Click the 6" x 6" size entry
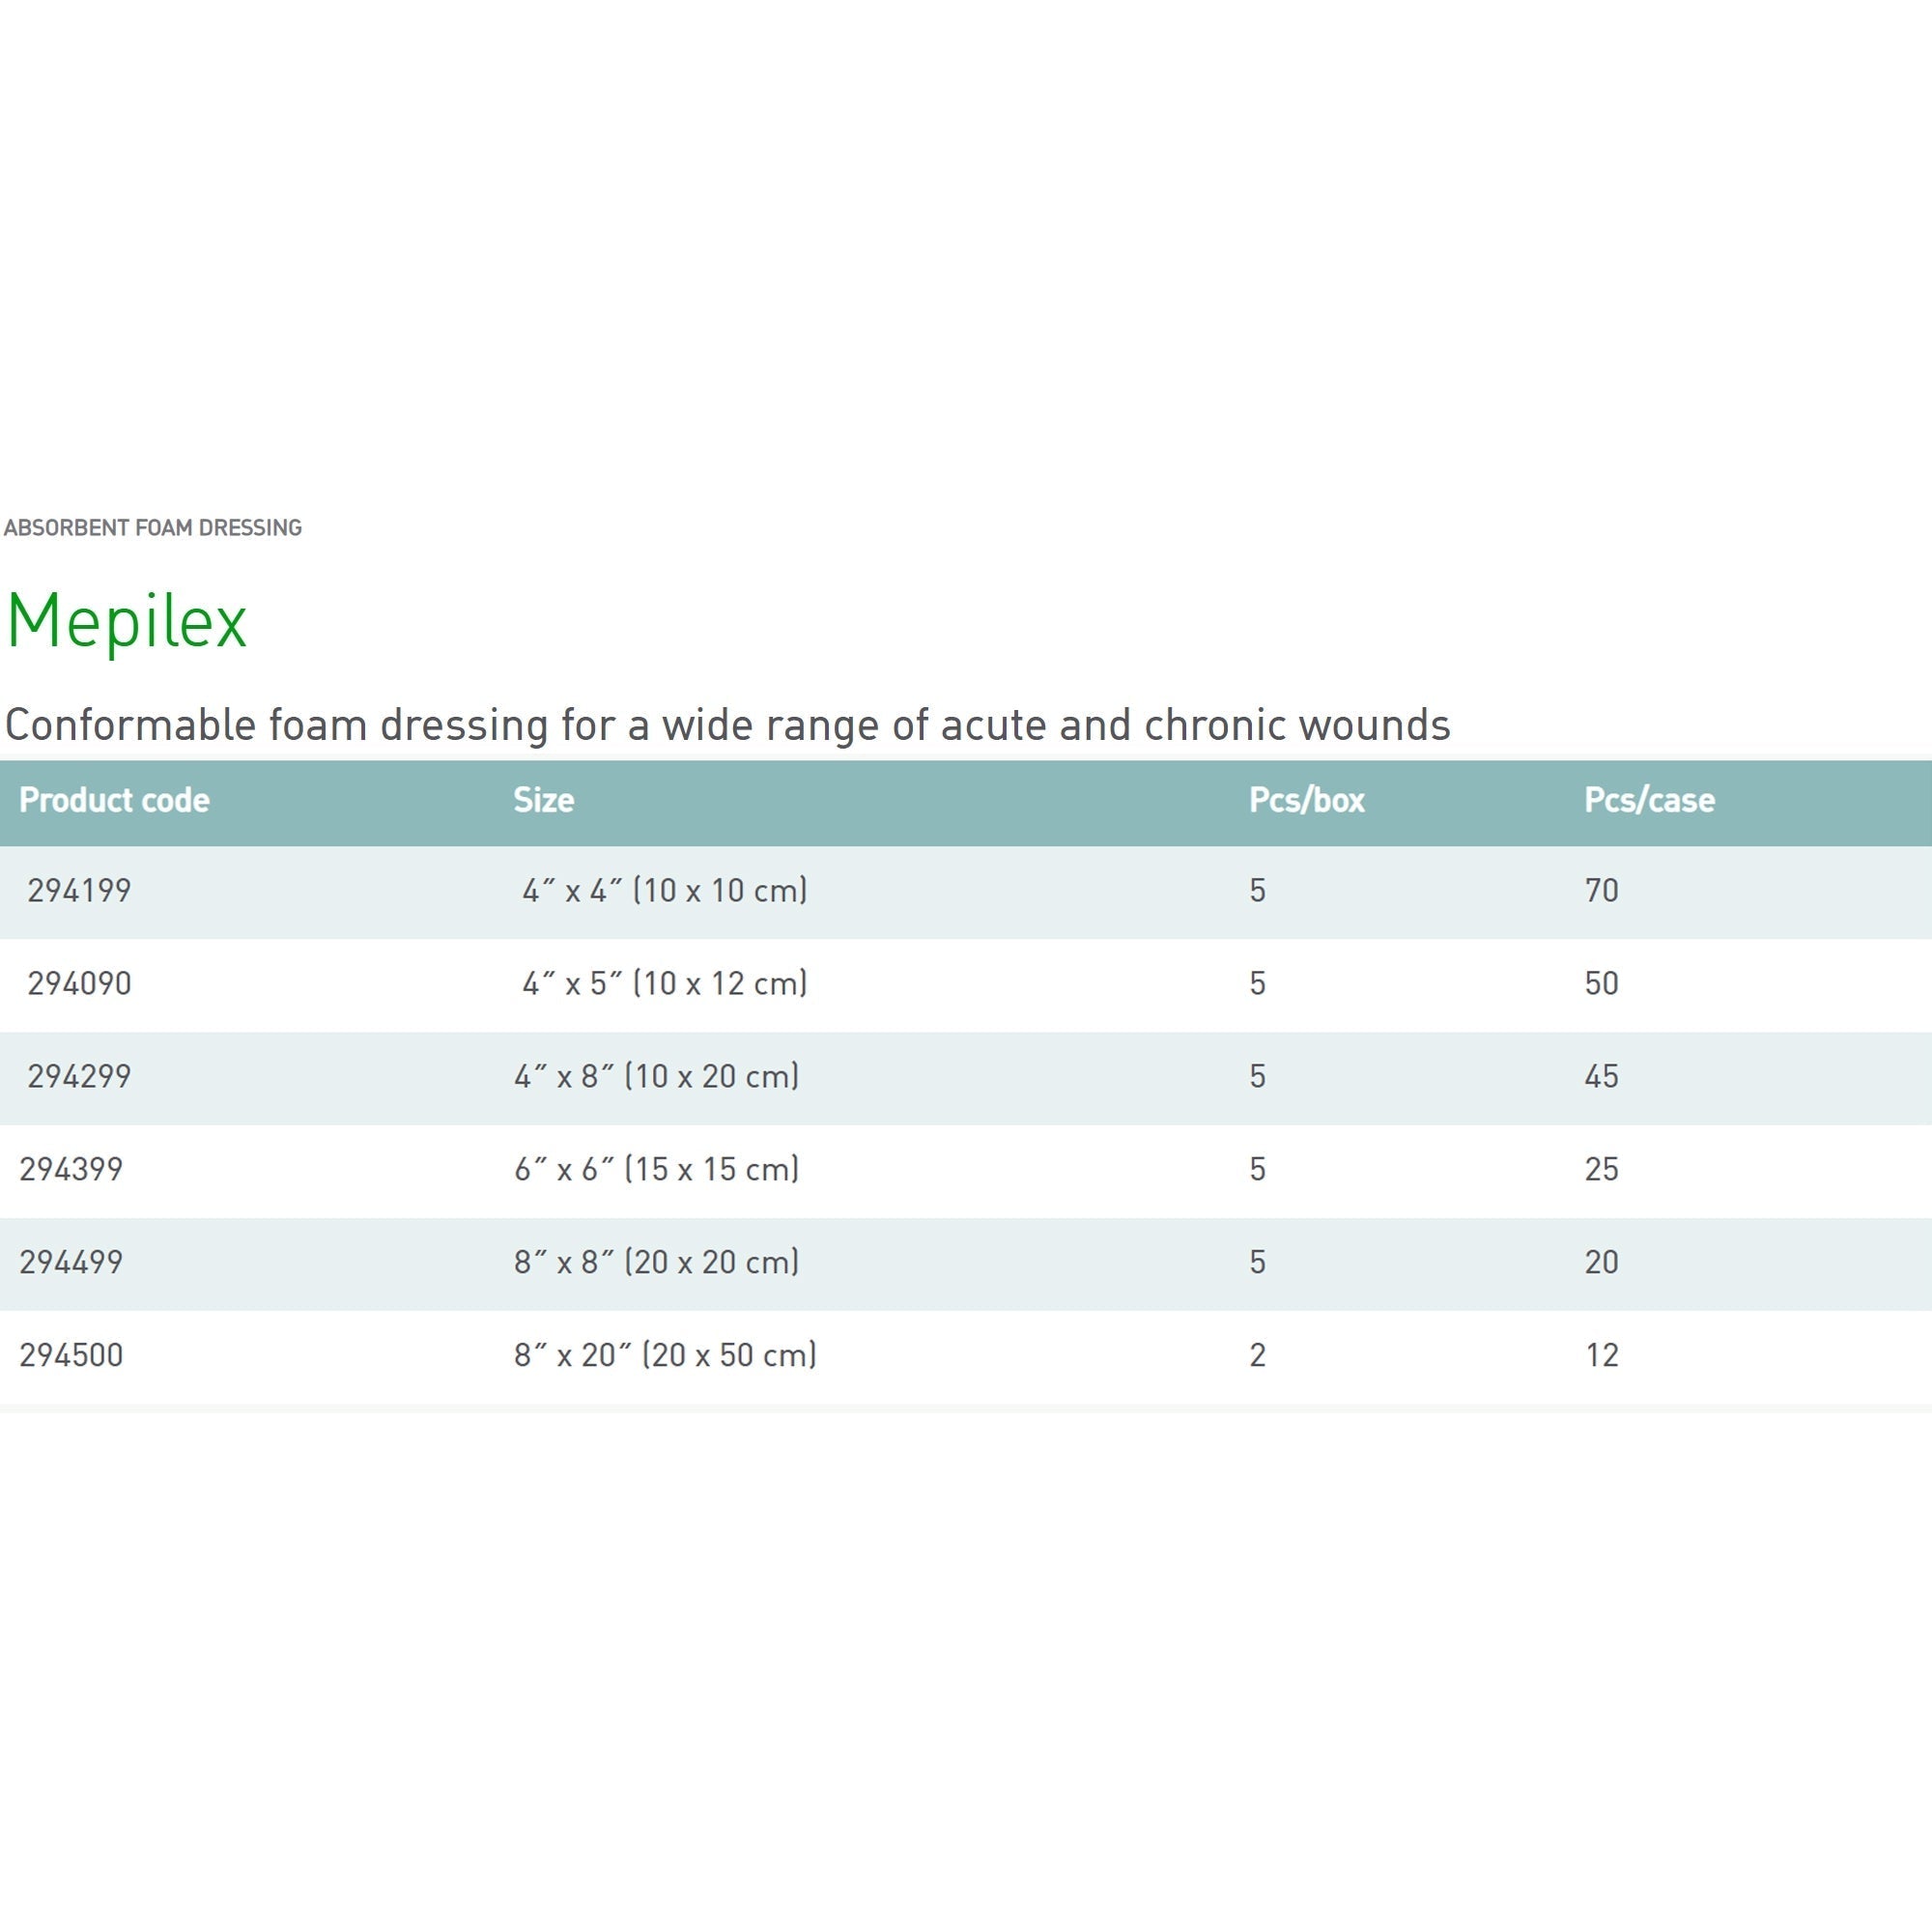The height and width of the screenshot is (1932, 1932). click(x=659, y=1169)
